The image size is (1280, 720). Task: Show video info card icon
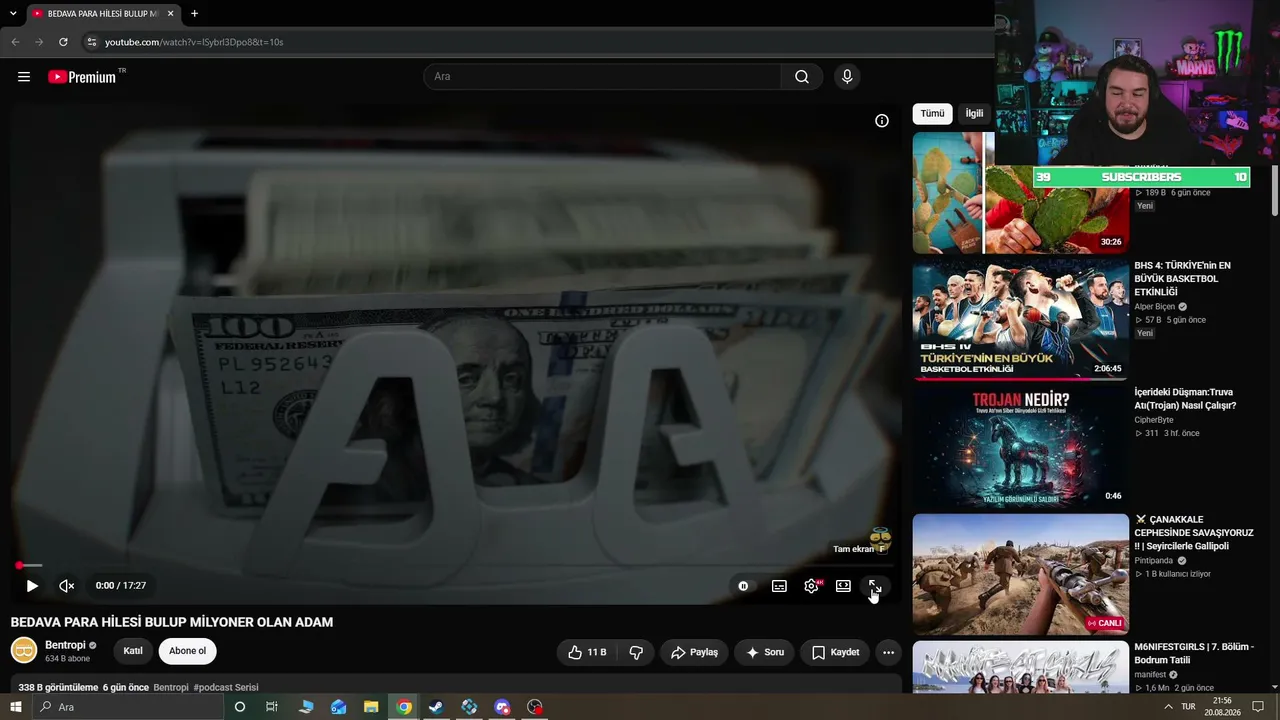coord(882,121)
